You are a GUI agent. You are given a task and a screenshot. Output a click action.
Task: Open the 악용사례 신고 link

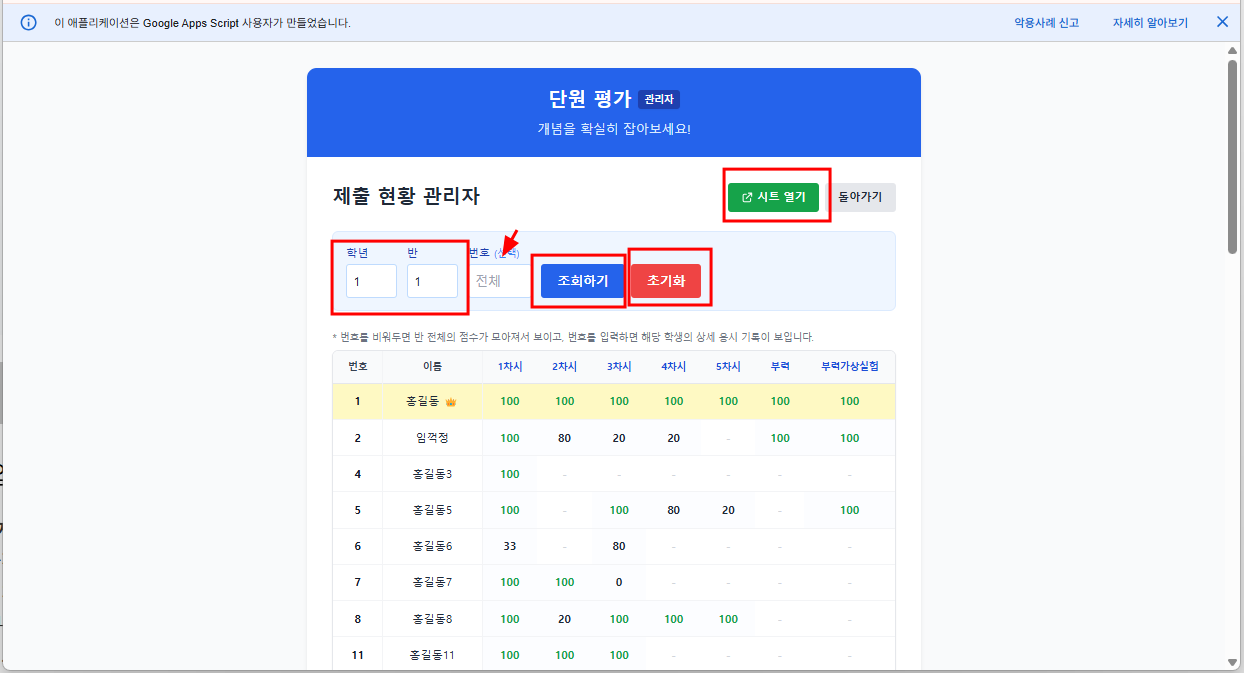[x=1046, y=22]
